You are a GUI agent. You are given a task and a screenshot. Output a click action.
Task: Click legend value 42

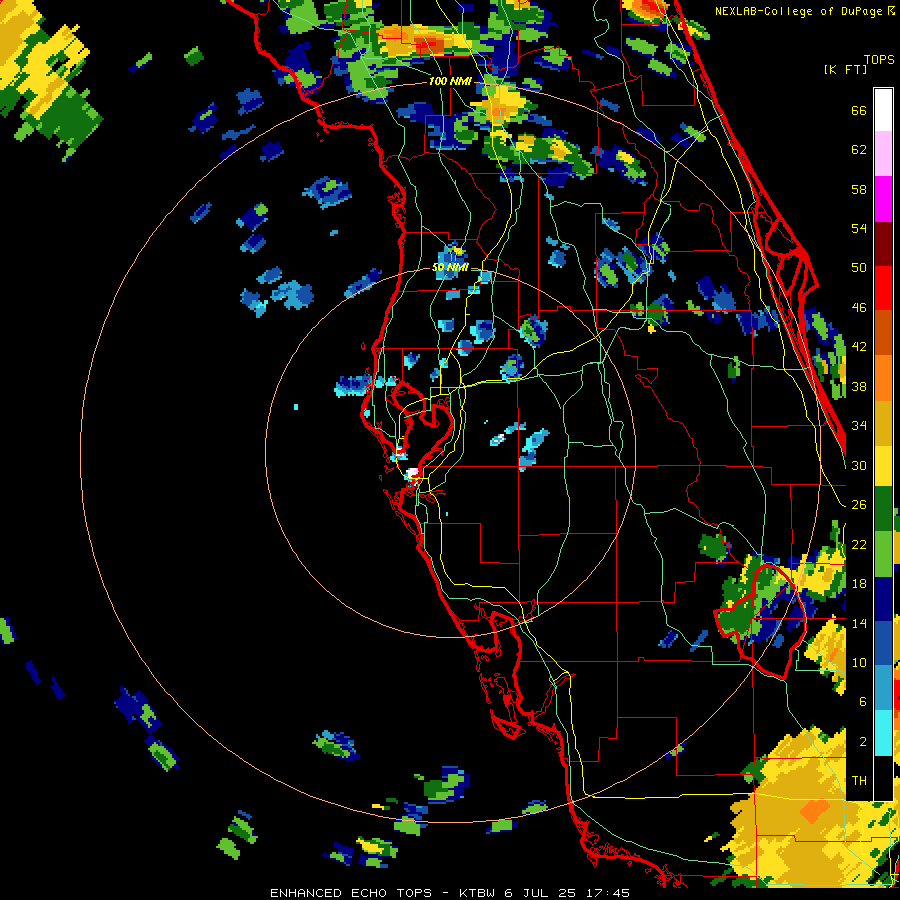pos(859,347)
